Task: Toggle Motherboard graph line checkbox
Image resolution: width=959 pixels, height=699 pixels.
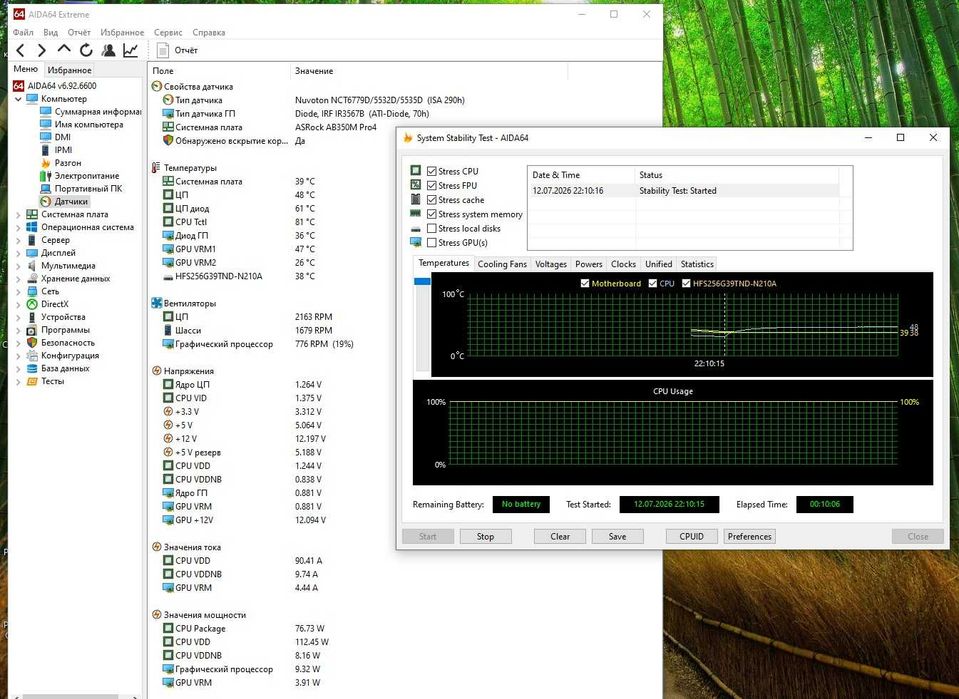Action: point(585,283)
